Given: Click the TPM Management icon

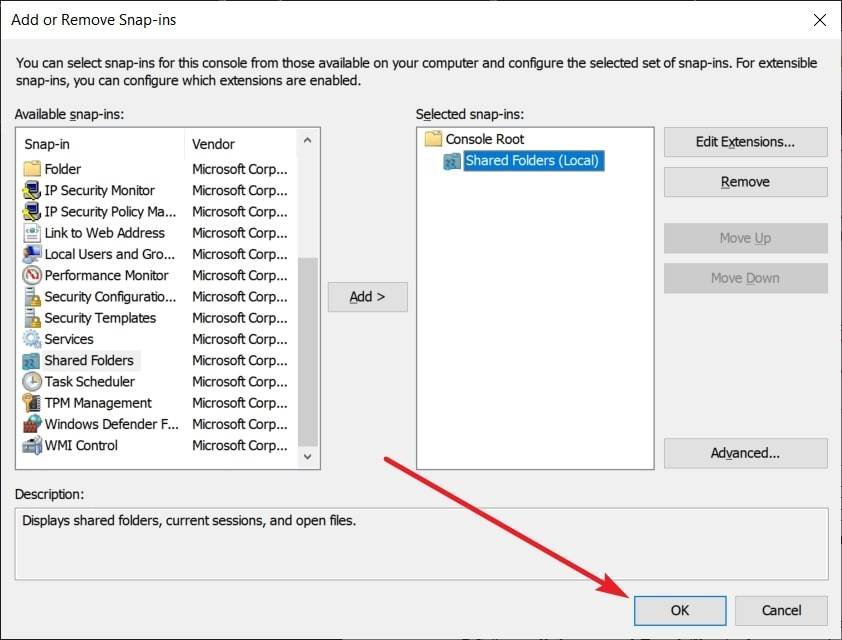Looking at the screenshot, I should point(31,403).
